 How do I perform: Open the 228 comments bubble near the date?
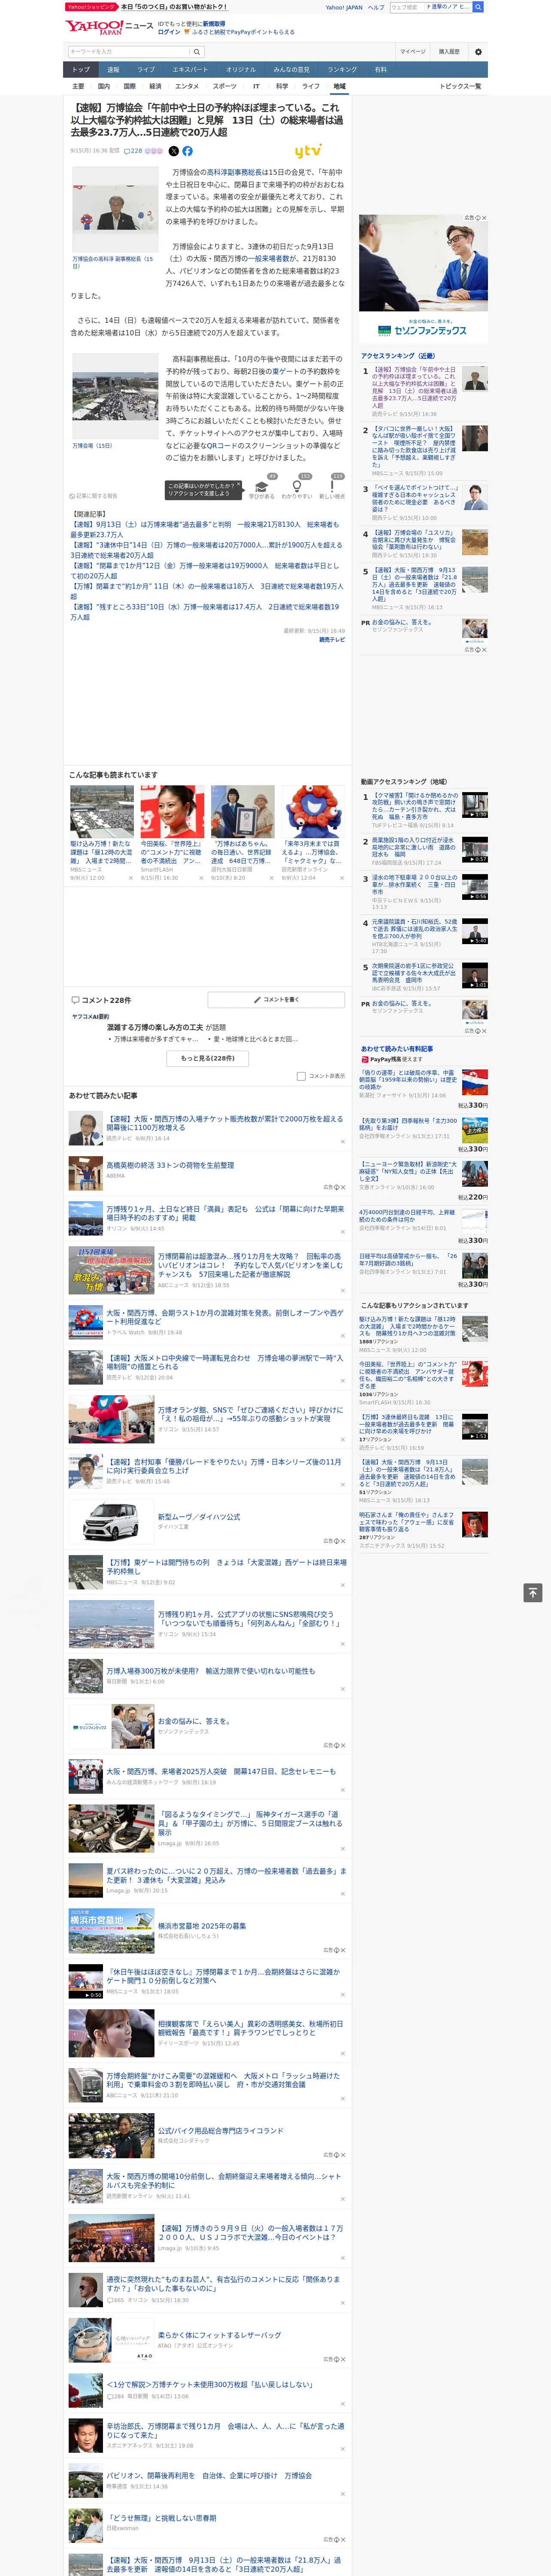133,151
